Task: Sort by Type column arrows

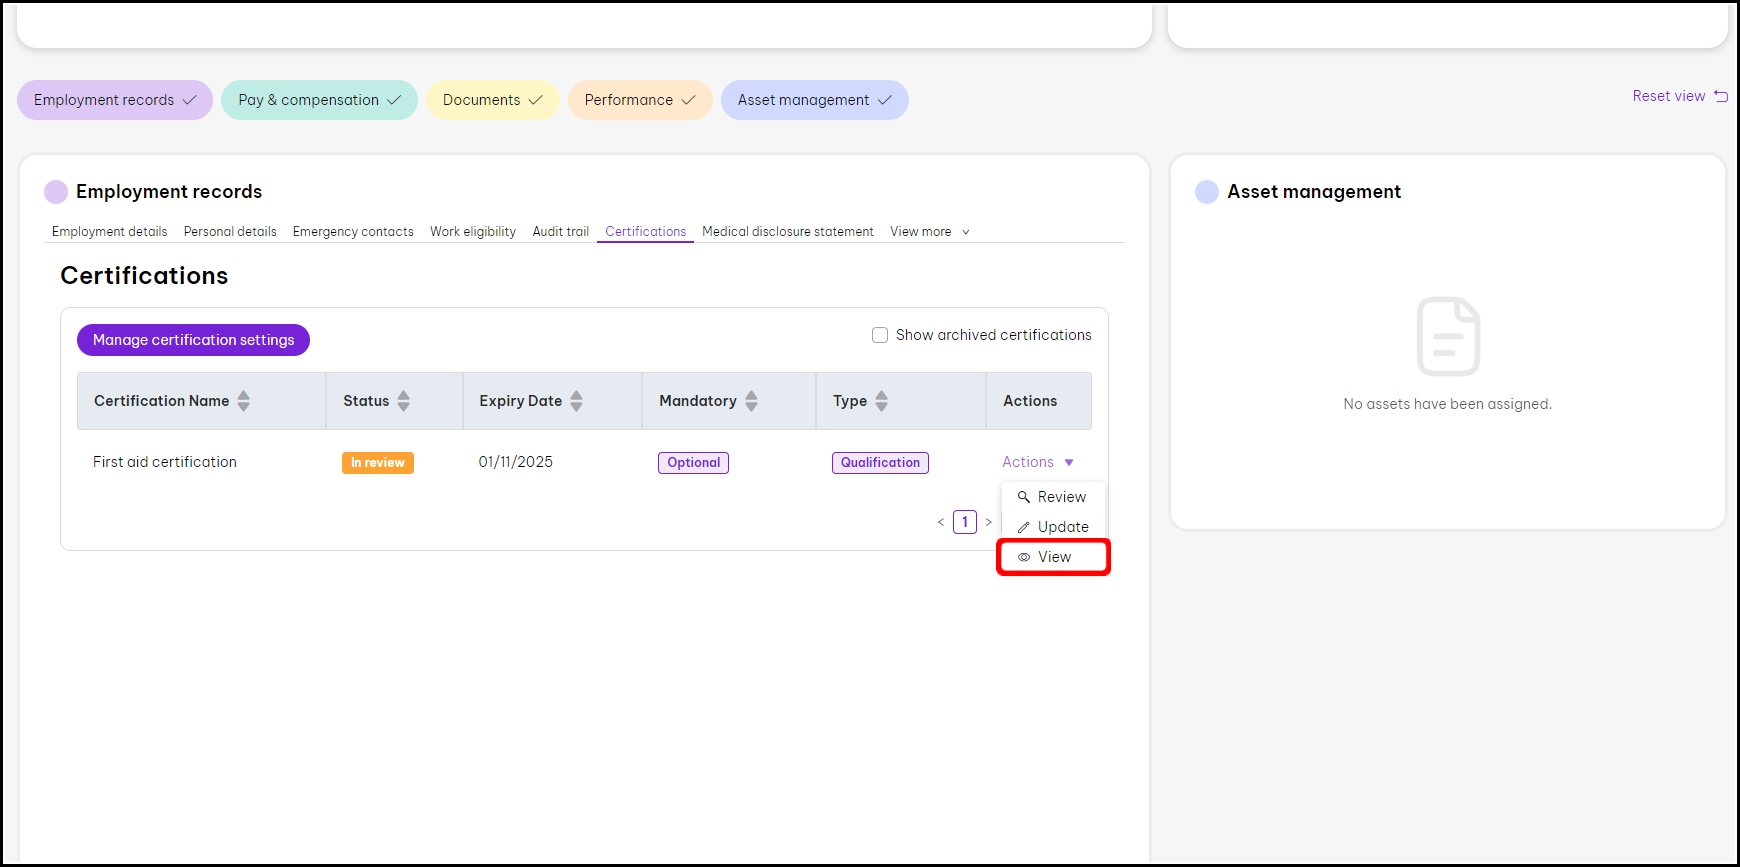Action: [882, 401]
